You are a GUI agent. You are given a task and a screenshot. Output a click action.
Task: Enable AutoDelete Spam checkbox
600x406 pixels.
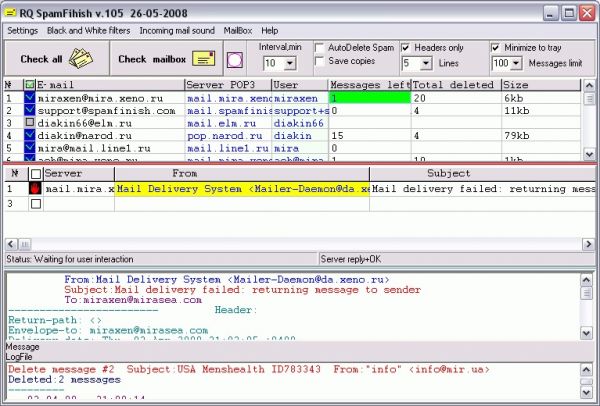(x=318, y=47)
